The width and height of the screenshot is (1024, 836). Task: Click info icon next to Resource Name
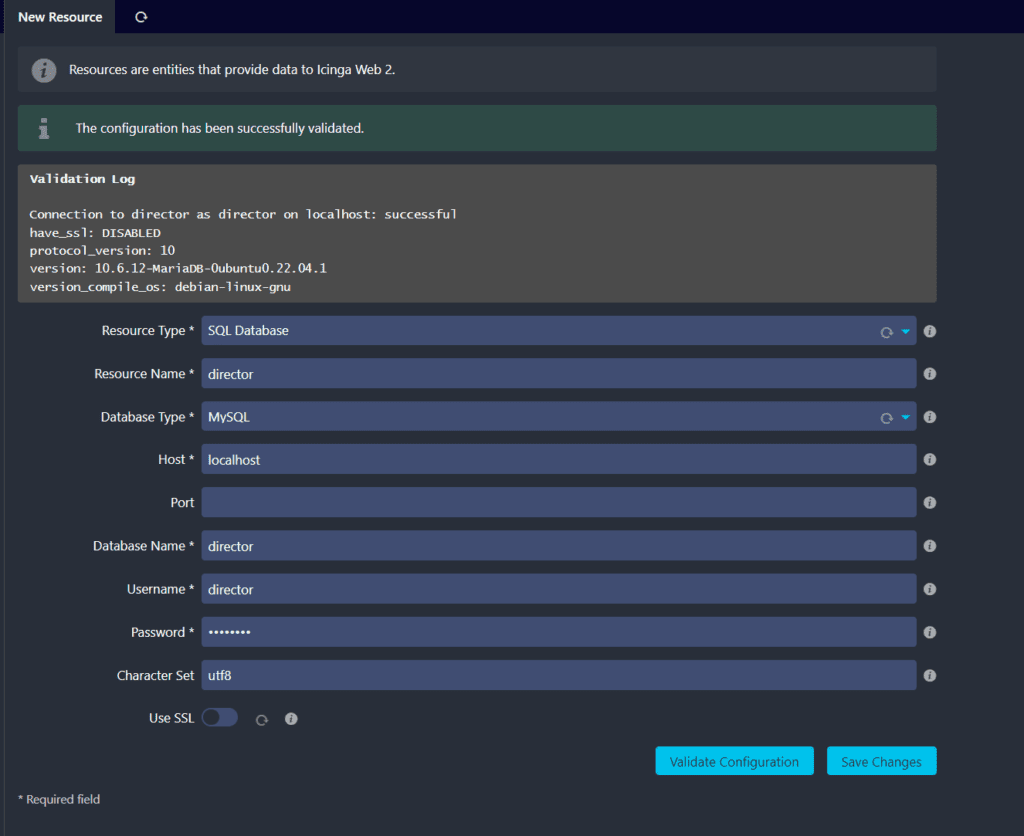[x=929, y=374]
